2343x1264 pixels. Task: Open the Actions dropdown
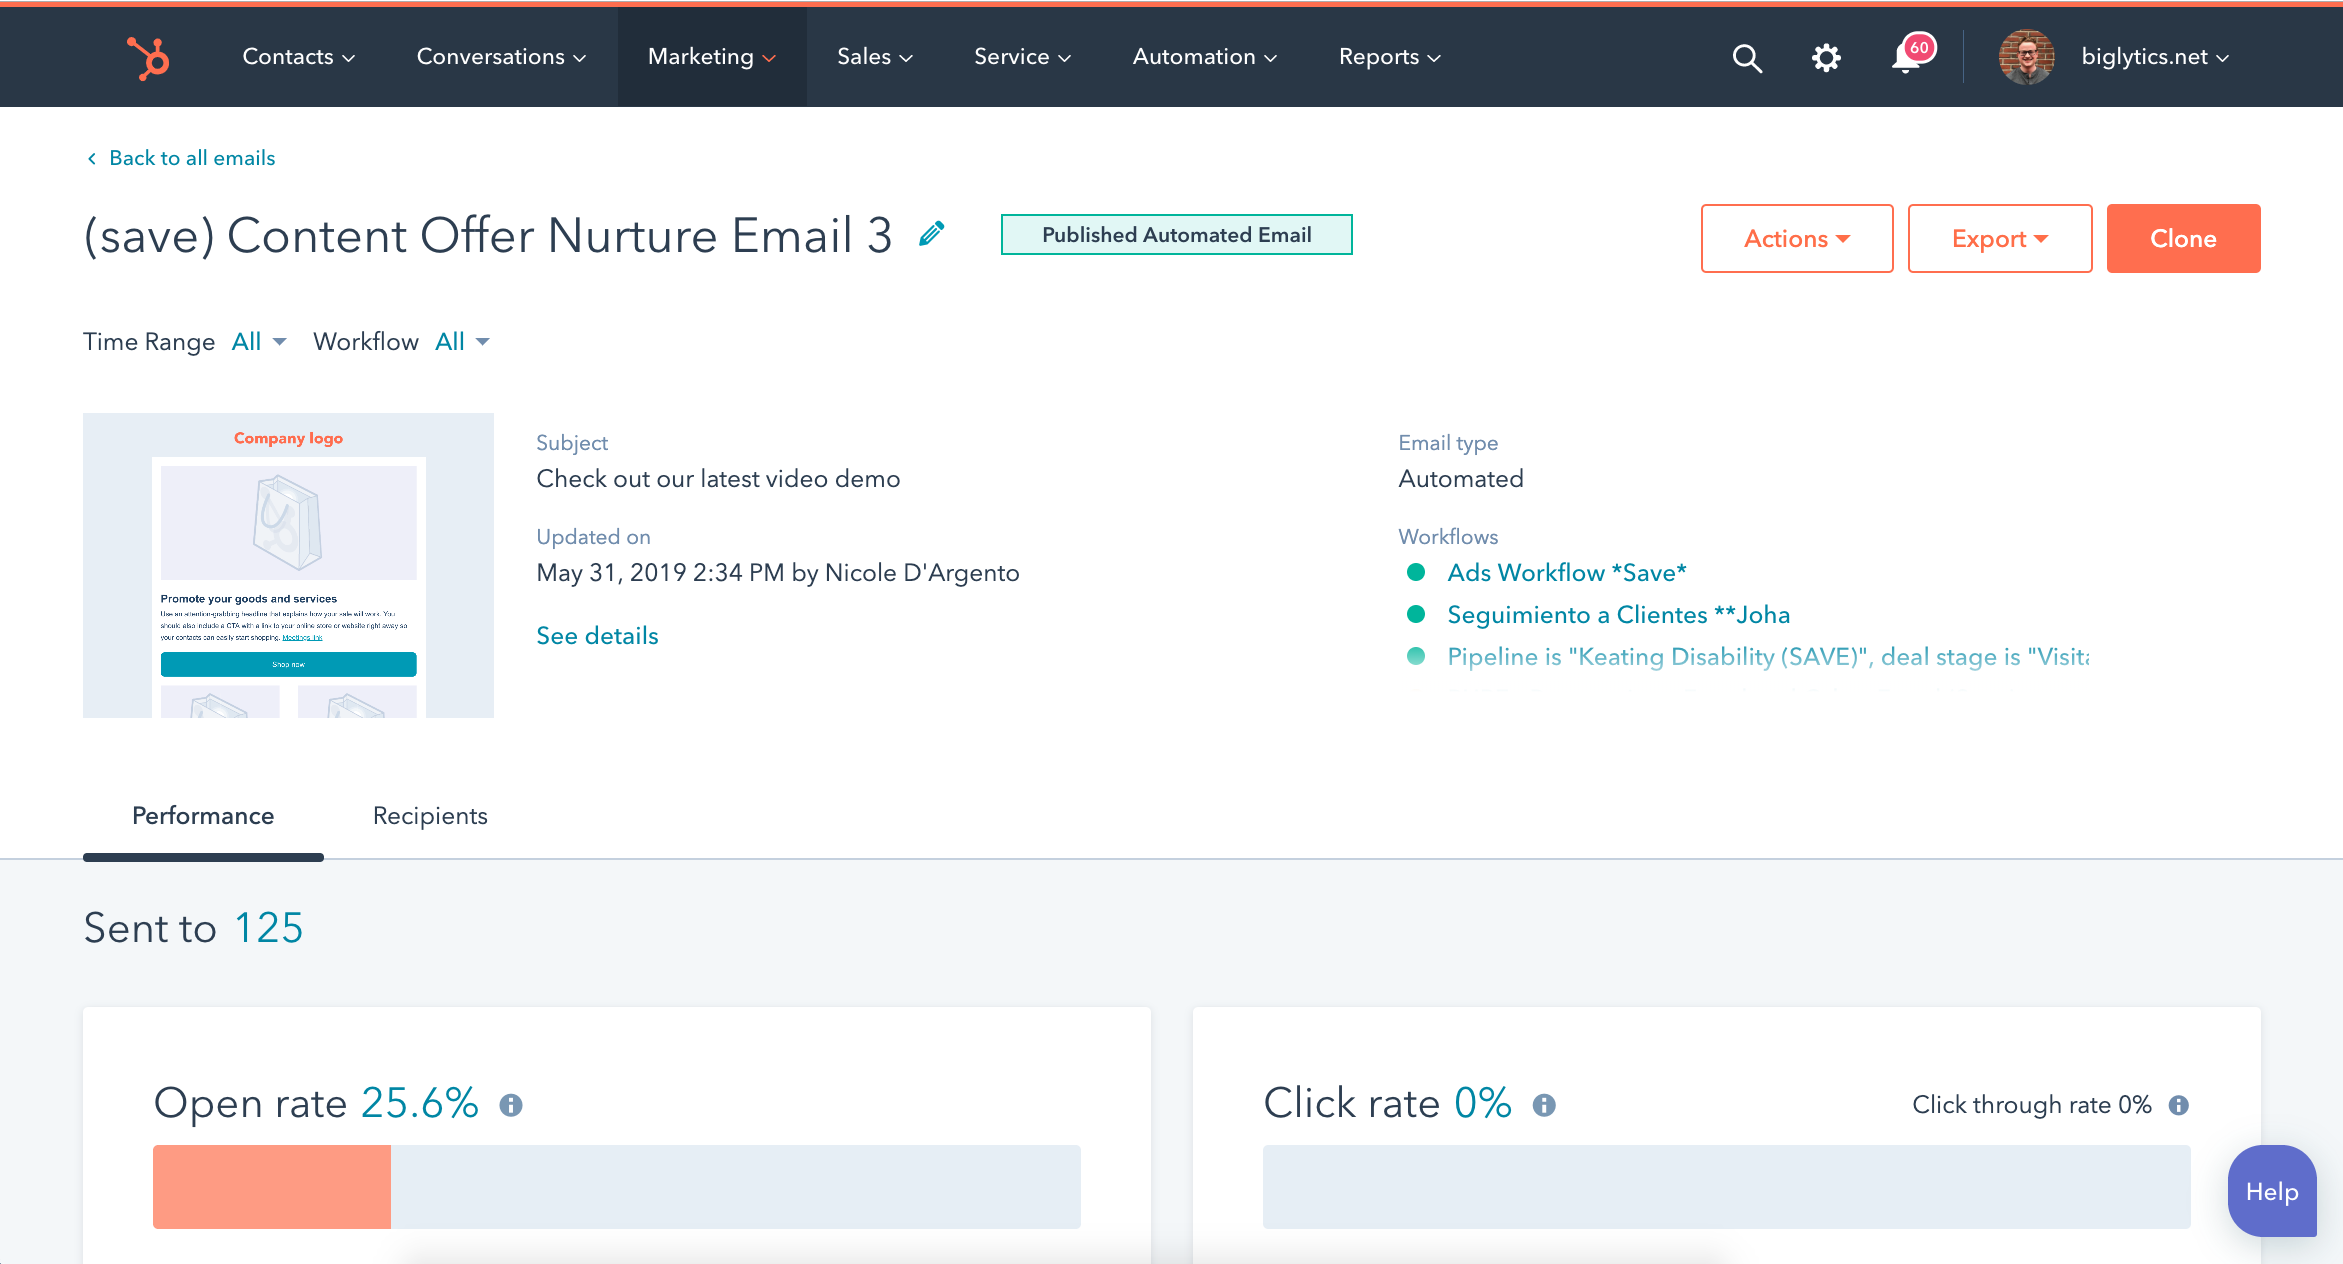click(1796, 238)
